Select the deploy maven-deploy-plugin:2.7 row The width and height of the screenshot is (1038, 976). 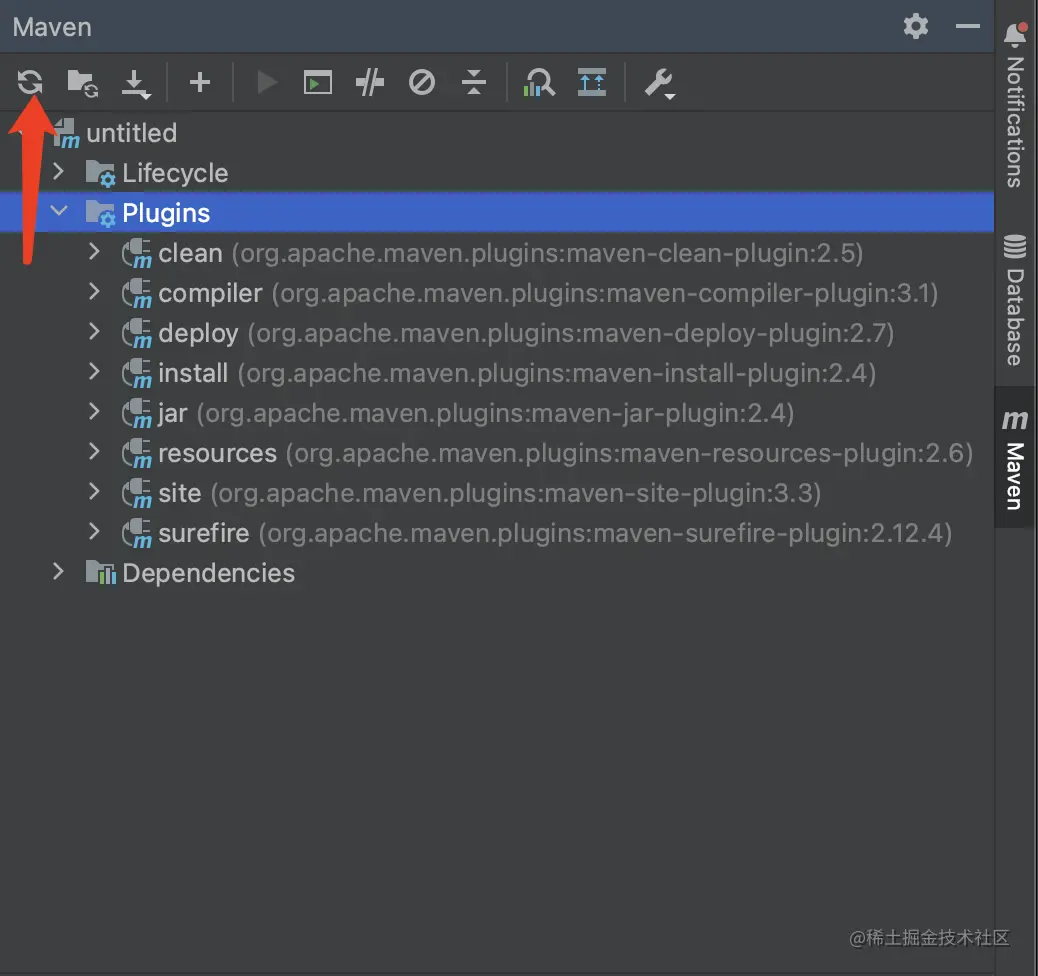coord(496,333)
